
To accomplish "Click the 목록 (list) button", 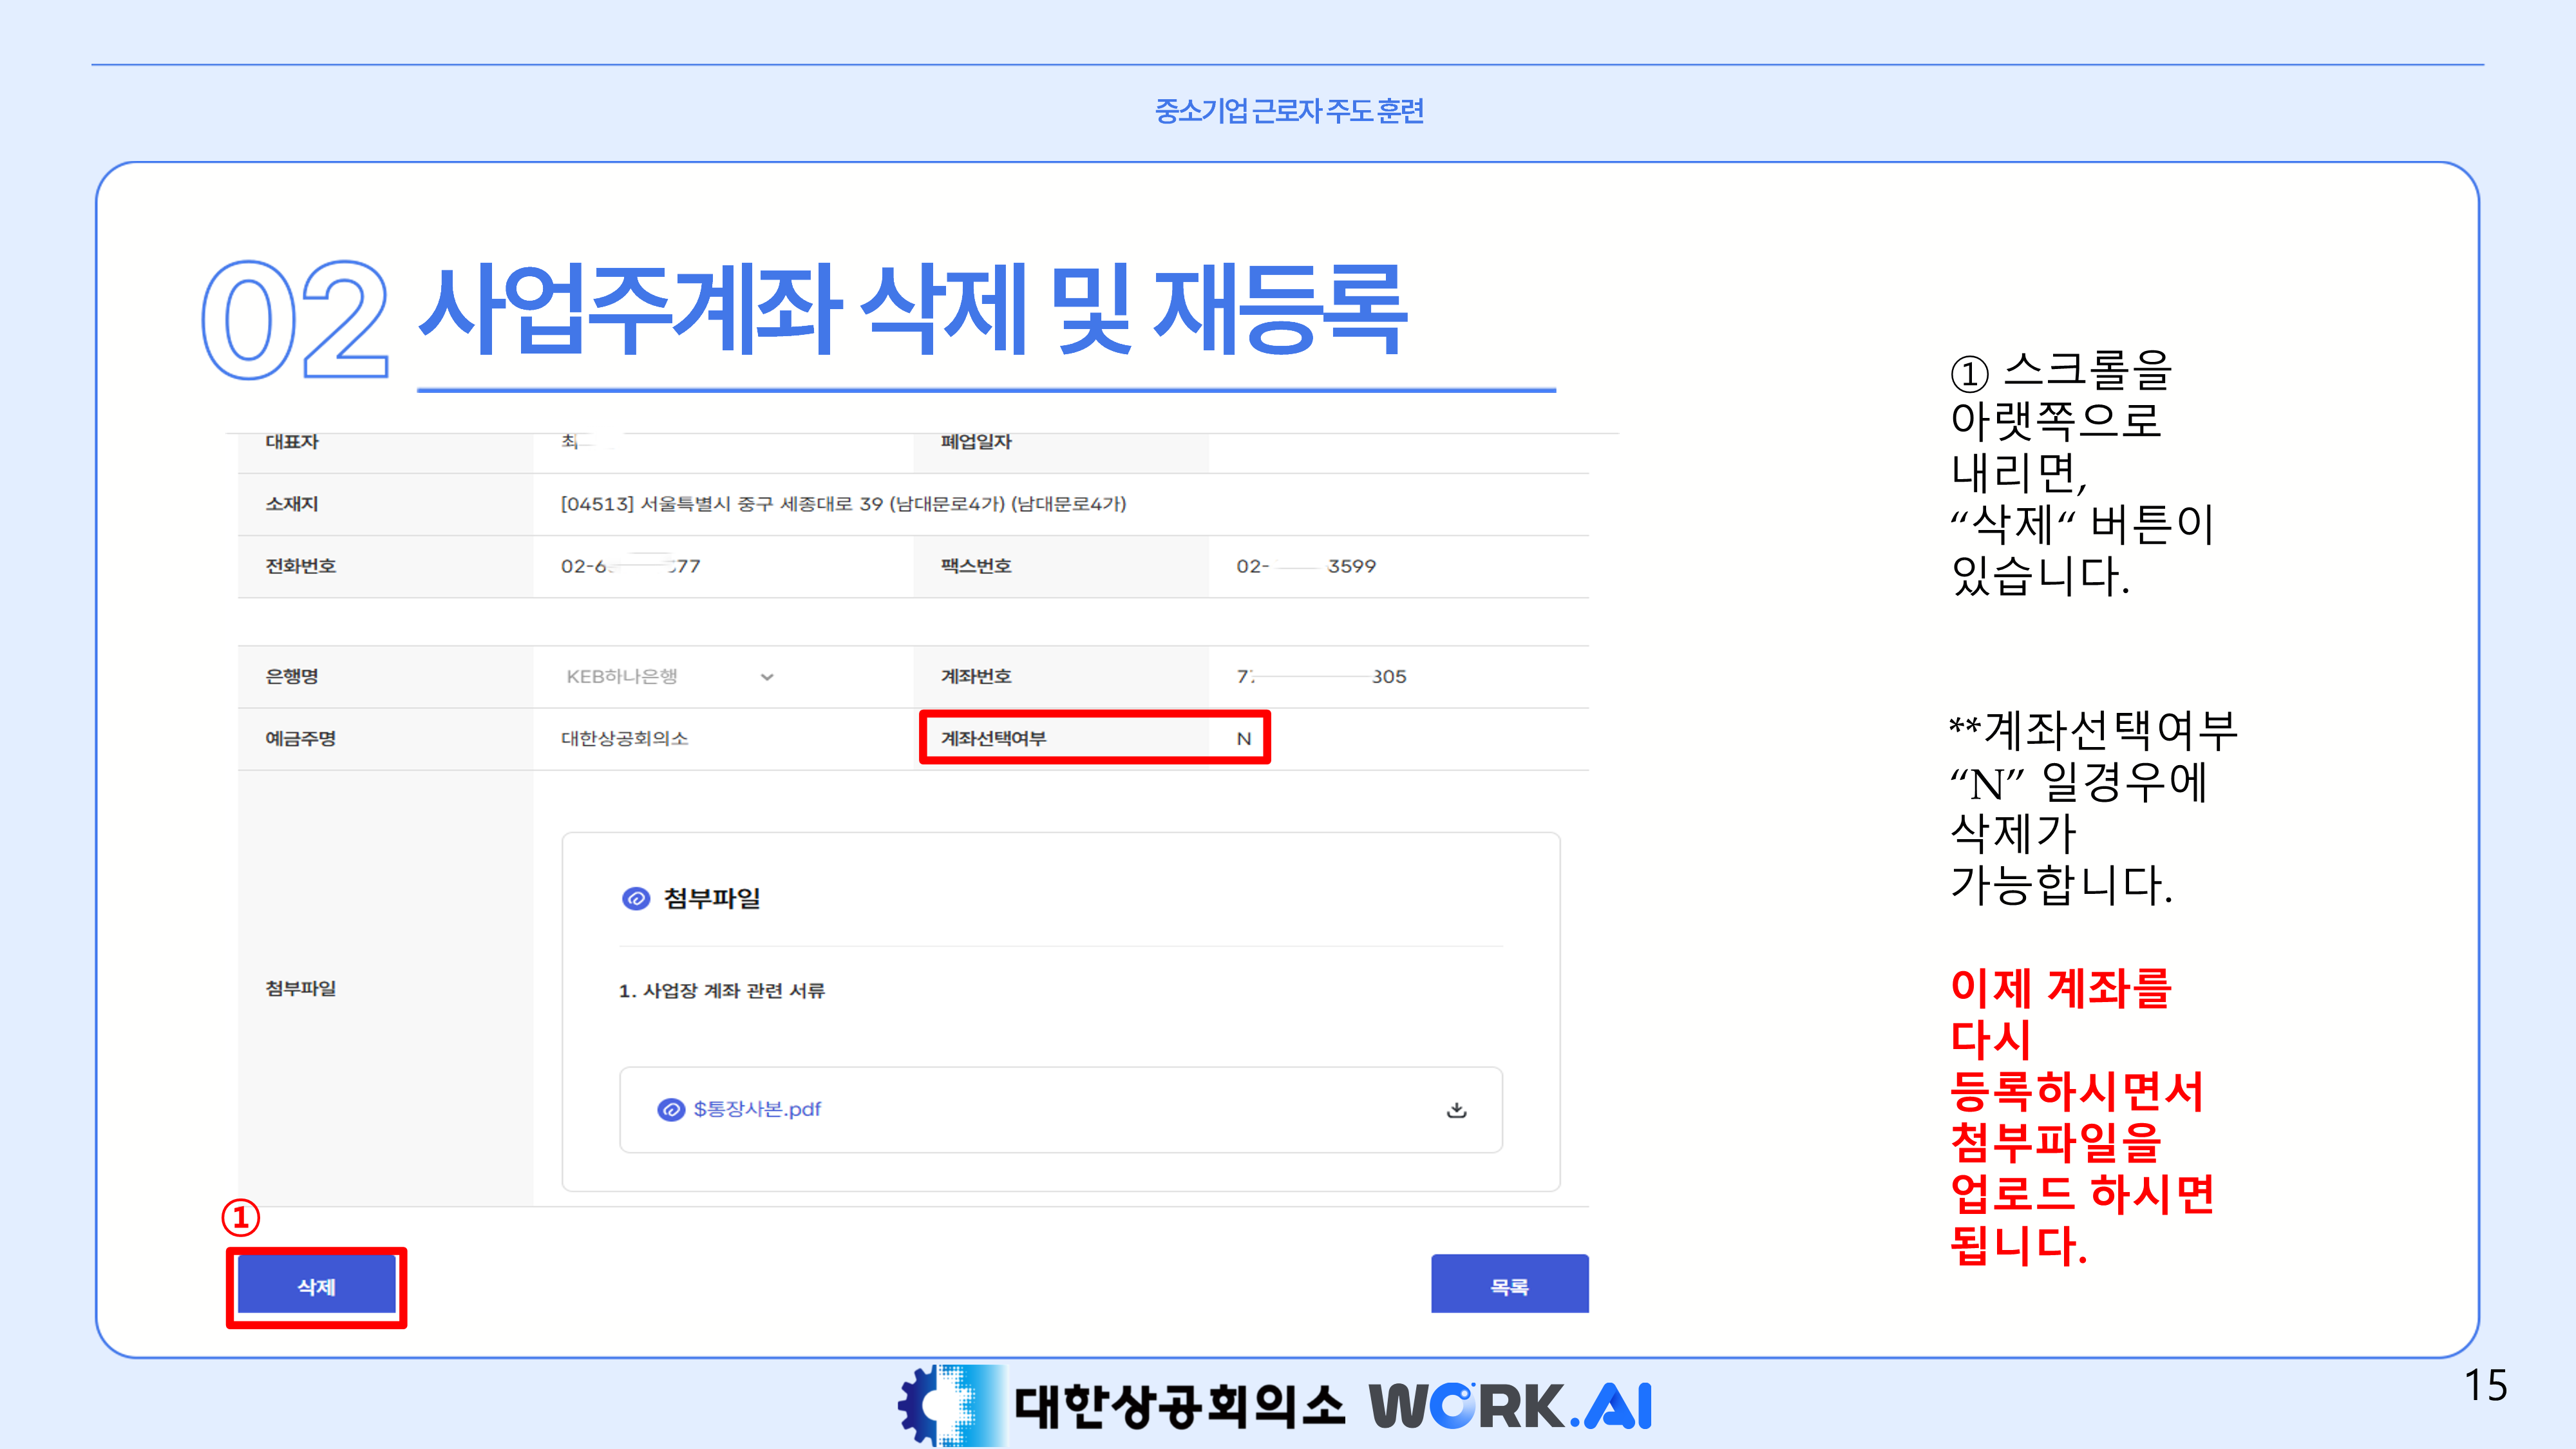I will coord(1509,1285).
